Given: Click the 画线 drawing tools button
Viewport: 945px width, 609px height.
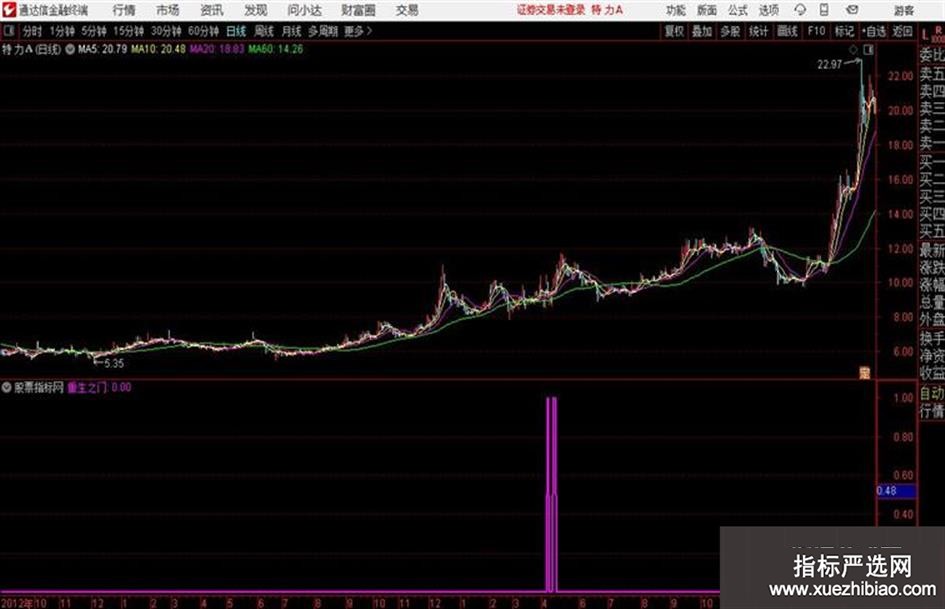Looking at the screenshot, I should [x=787, y=31].
